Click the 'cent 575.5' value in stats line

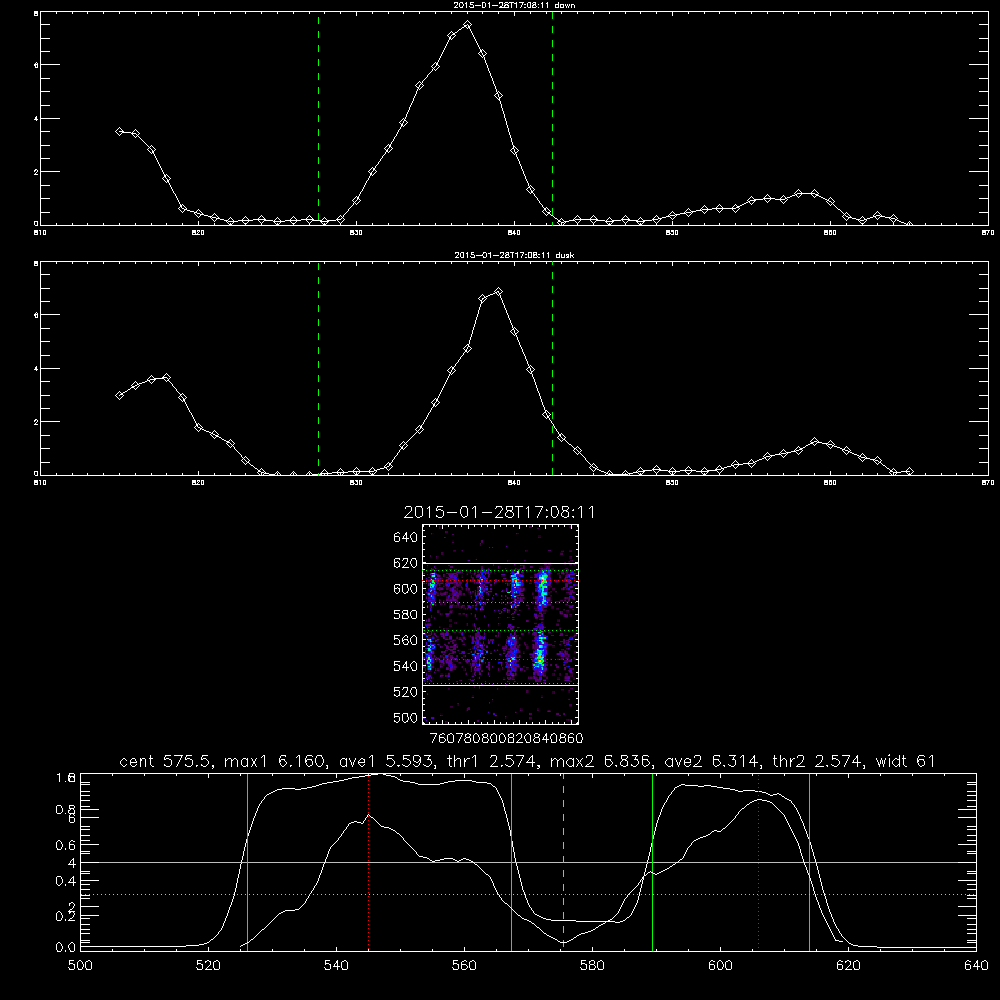point(166,761)
